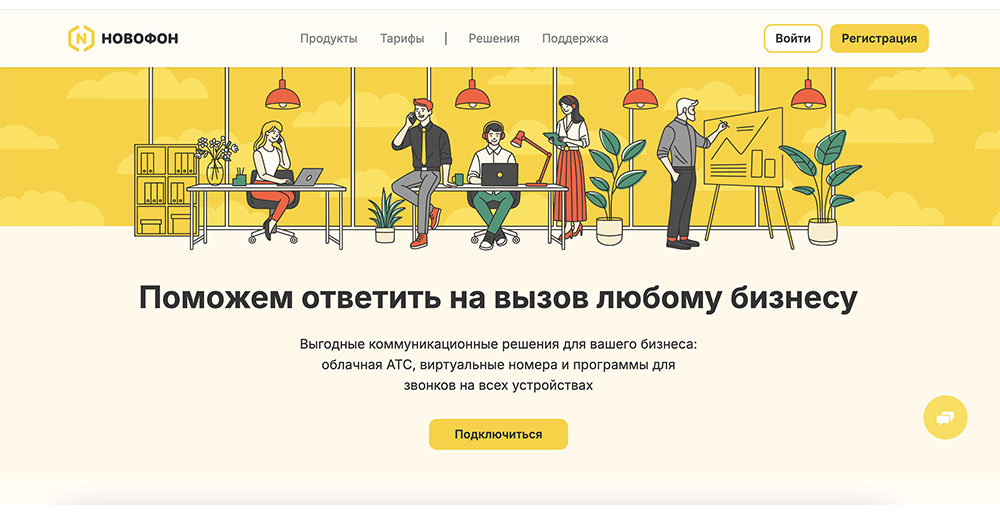Select Поддержка in the top navigation

(x=575, y=38)
